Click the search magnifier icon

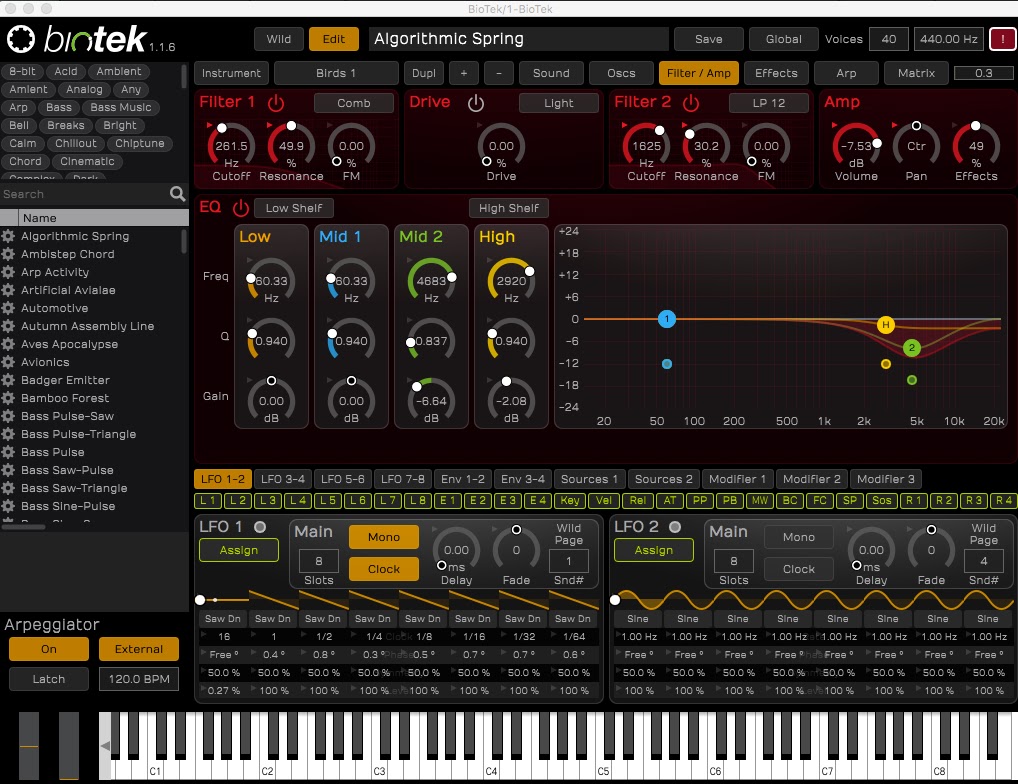(177, 193)
